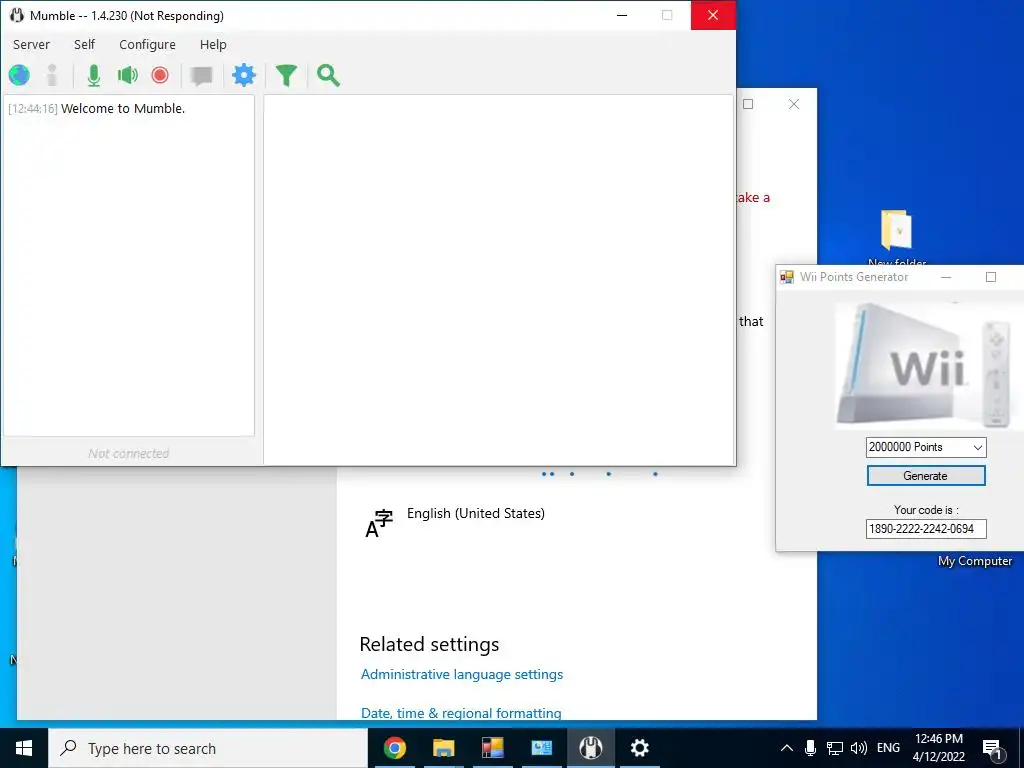Select the generated code field 1890-2222-2242-0694
Screen dimensions: 1024x768
coord(926,529)
